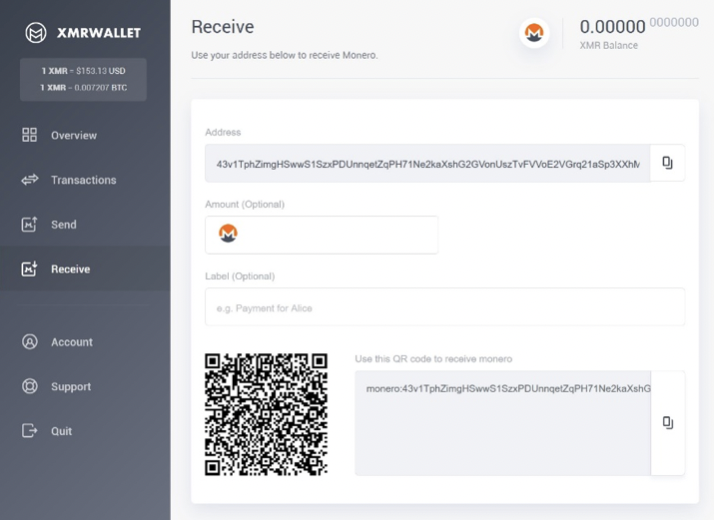
Task: Click the Address field label
Action: click(223, 133)
